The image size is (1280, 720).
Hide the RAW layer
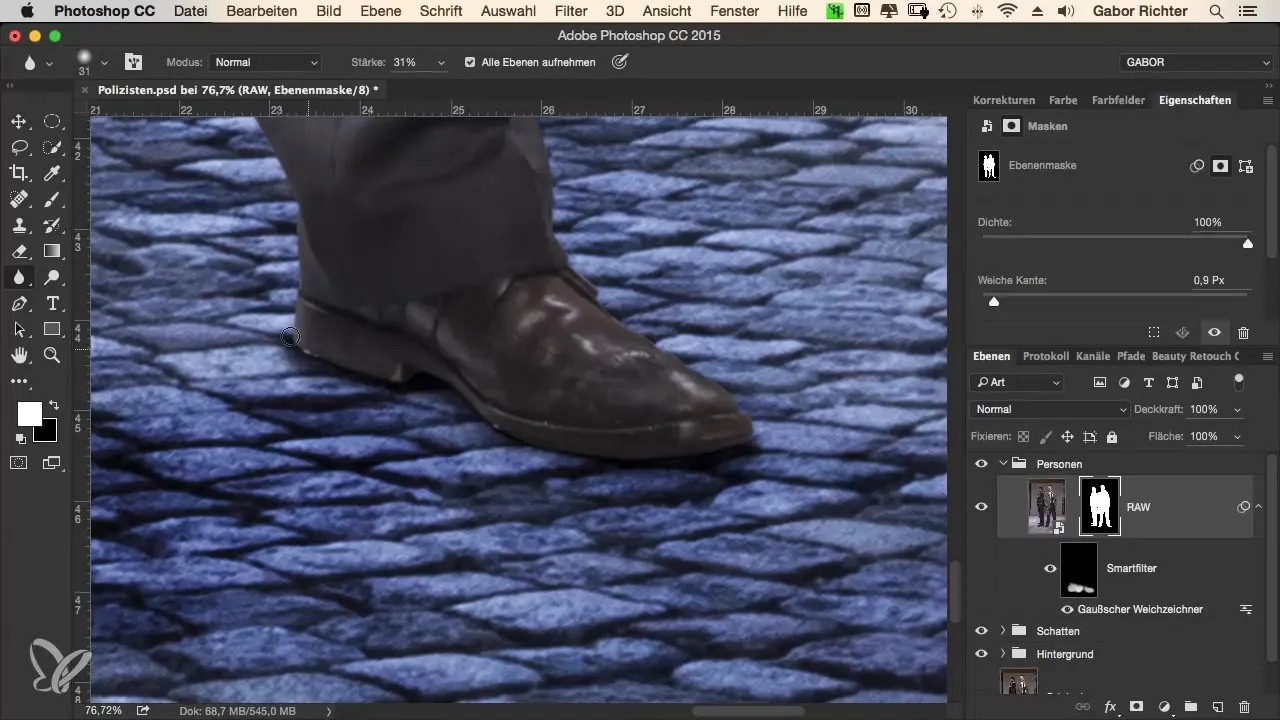(981, 507)
